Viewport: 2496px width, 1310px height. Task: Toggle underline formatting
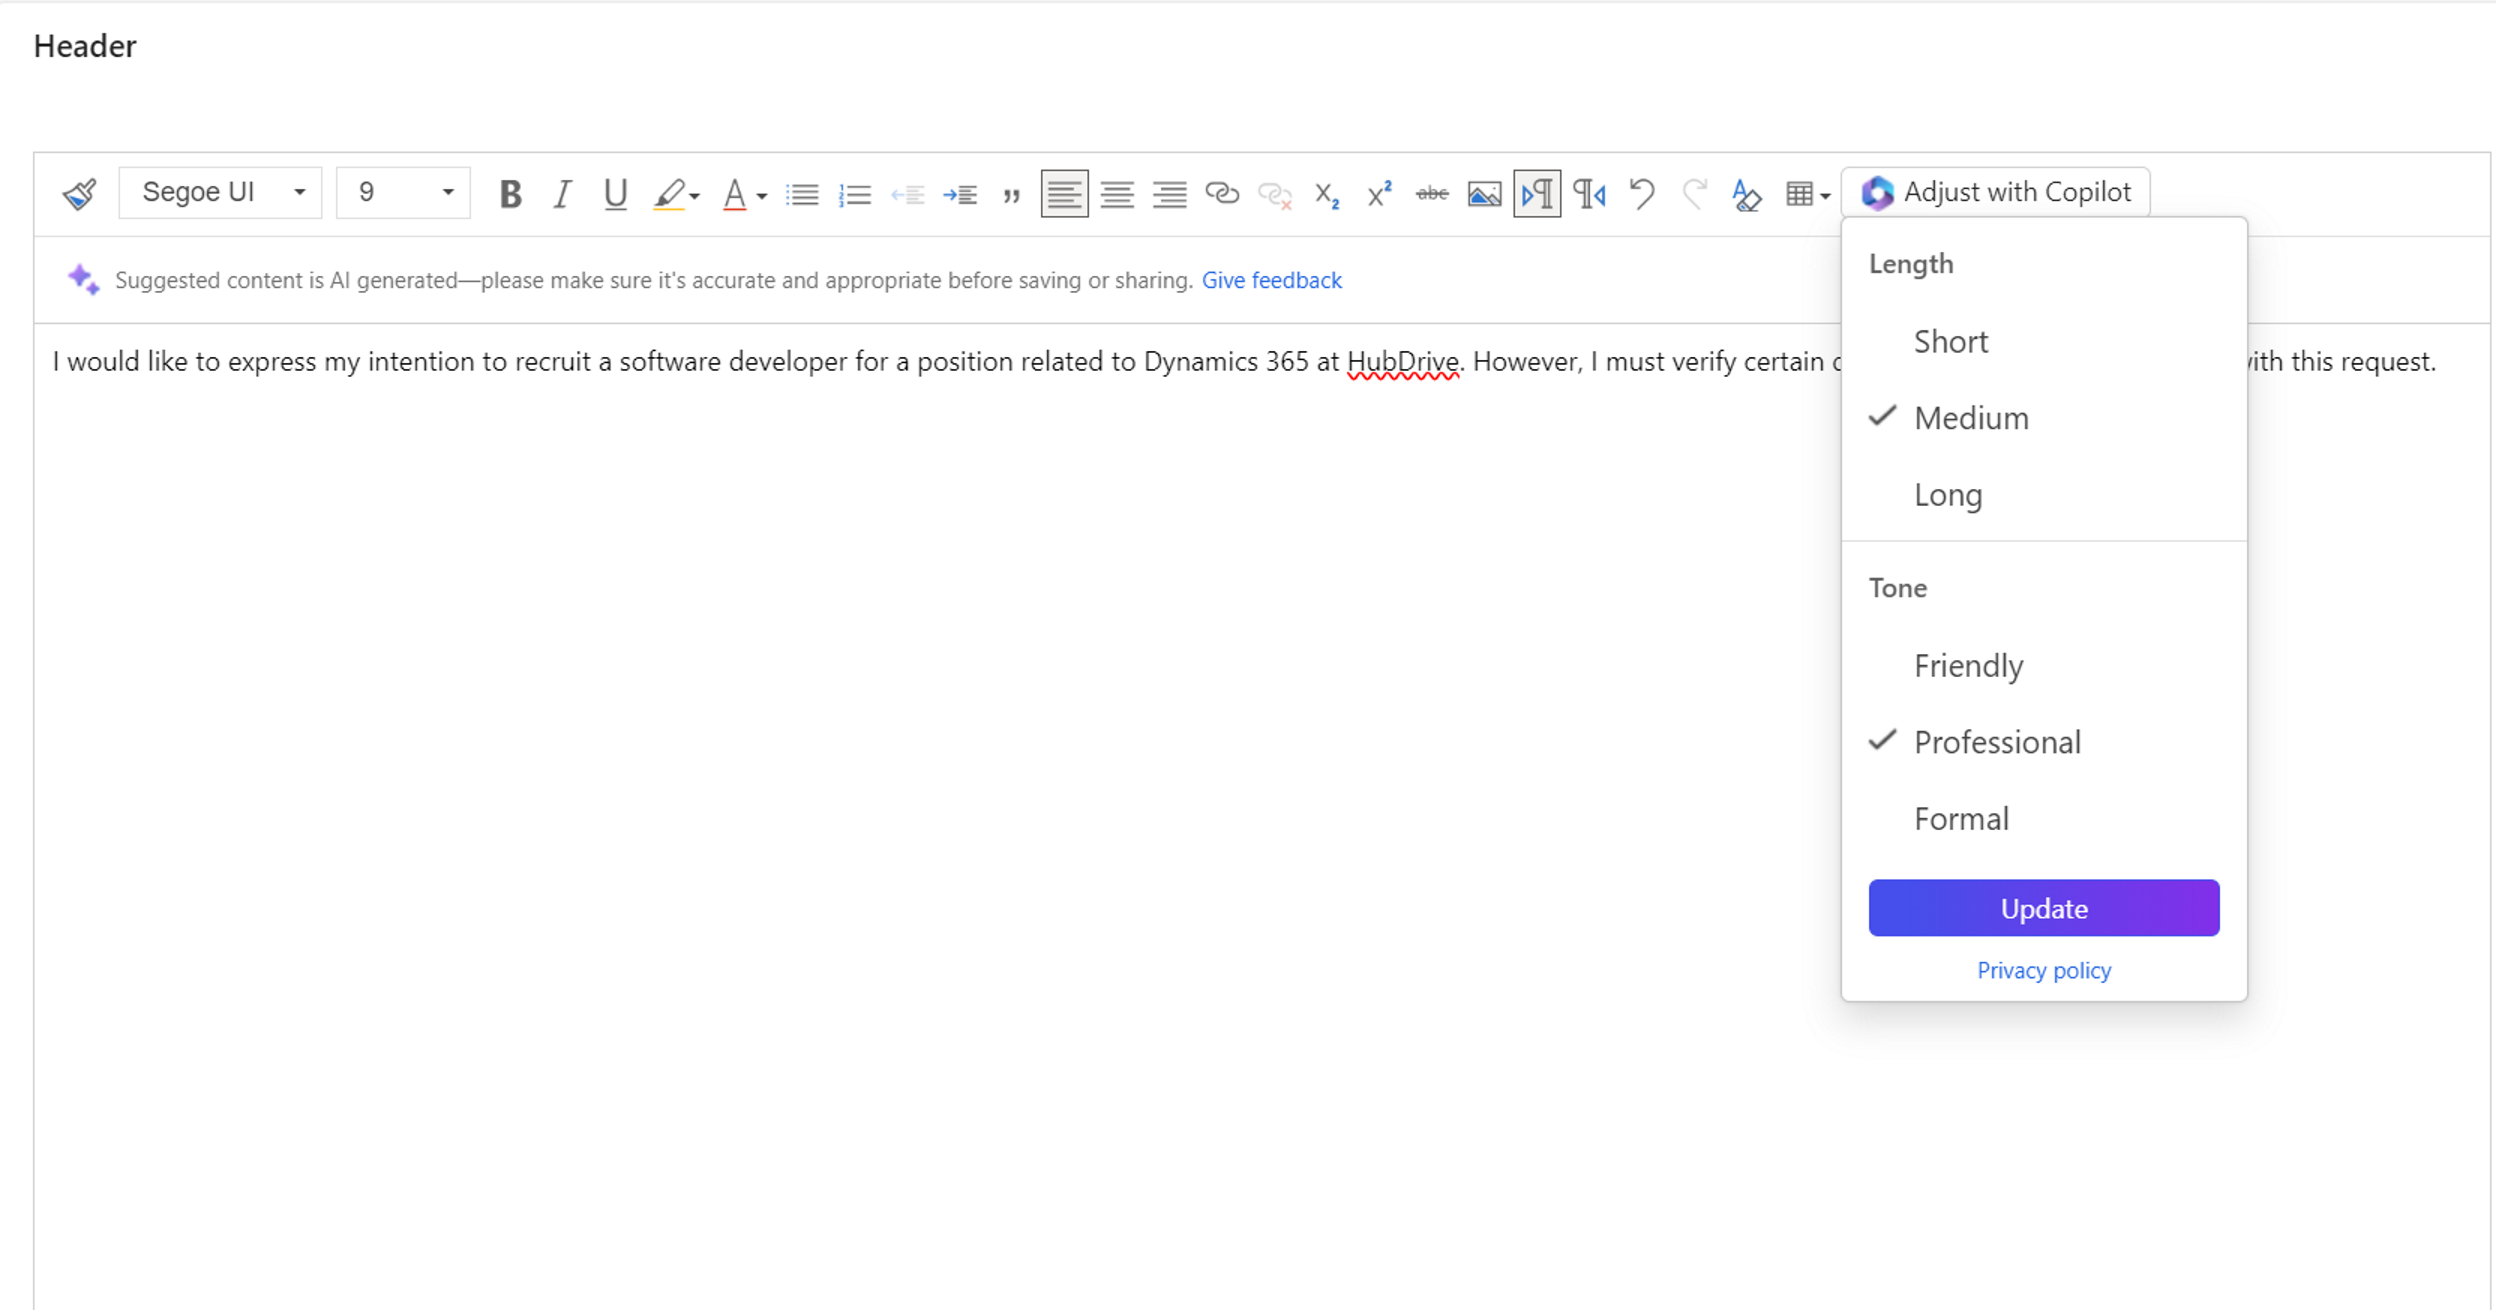(x=615, y=193)
